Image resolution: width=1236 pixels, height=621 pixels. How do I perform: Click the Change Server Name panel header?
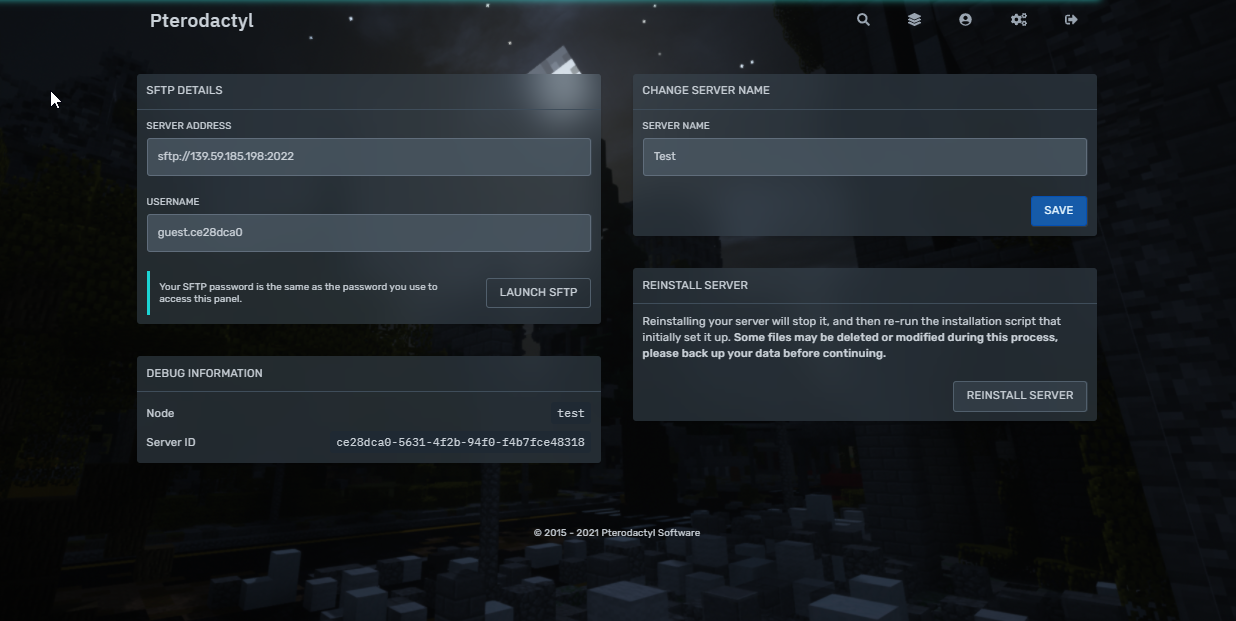coord(705,91)
